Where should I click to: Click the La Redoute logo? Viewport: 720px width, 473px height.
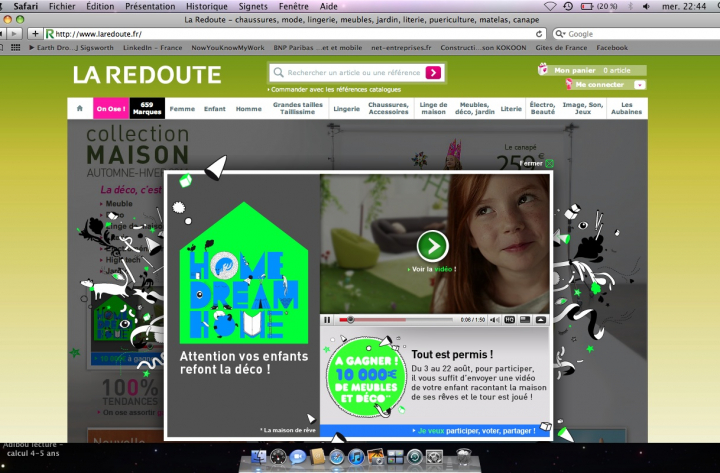click(x=147, y=75)
